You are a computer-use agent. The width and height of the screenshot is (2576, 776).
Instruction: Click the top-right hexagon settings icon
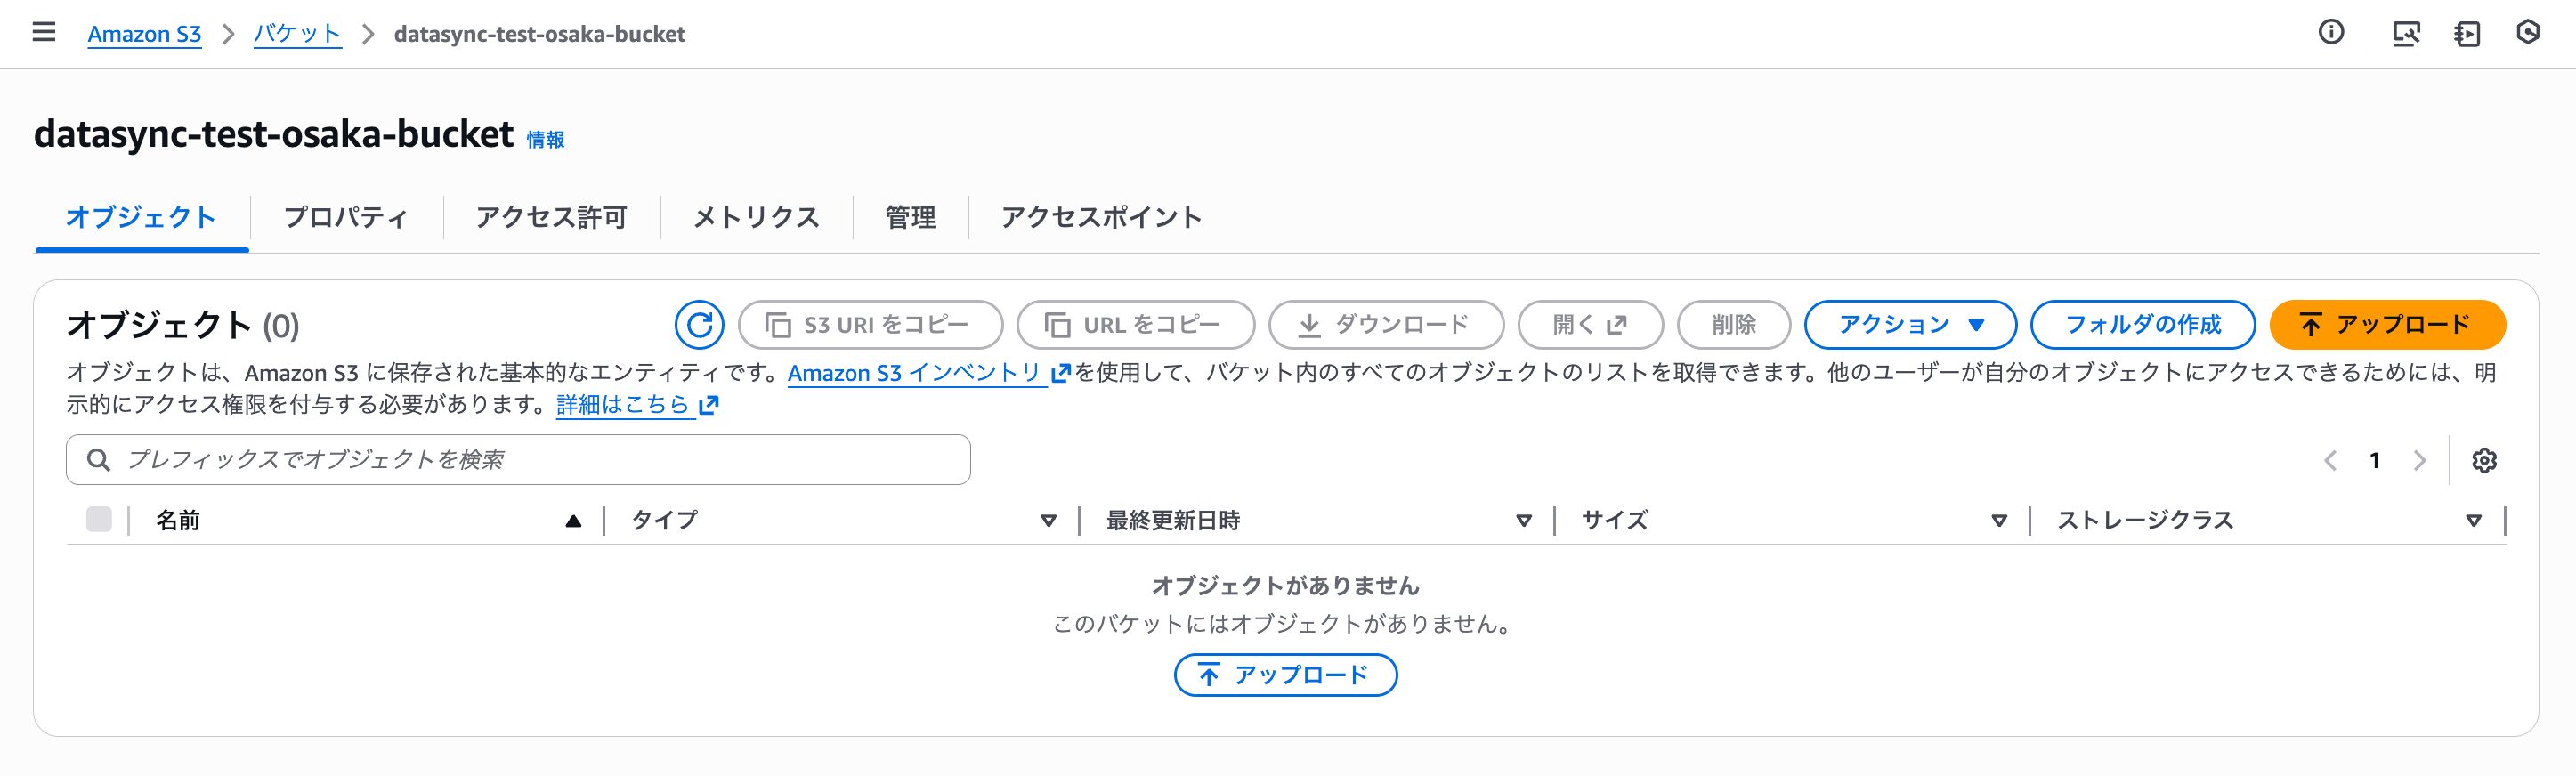tap(2528, 33)
